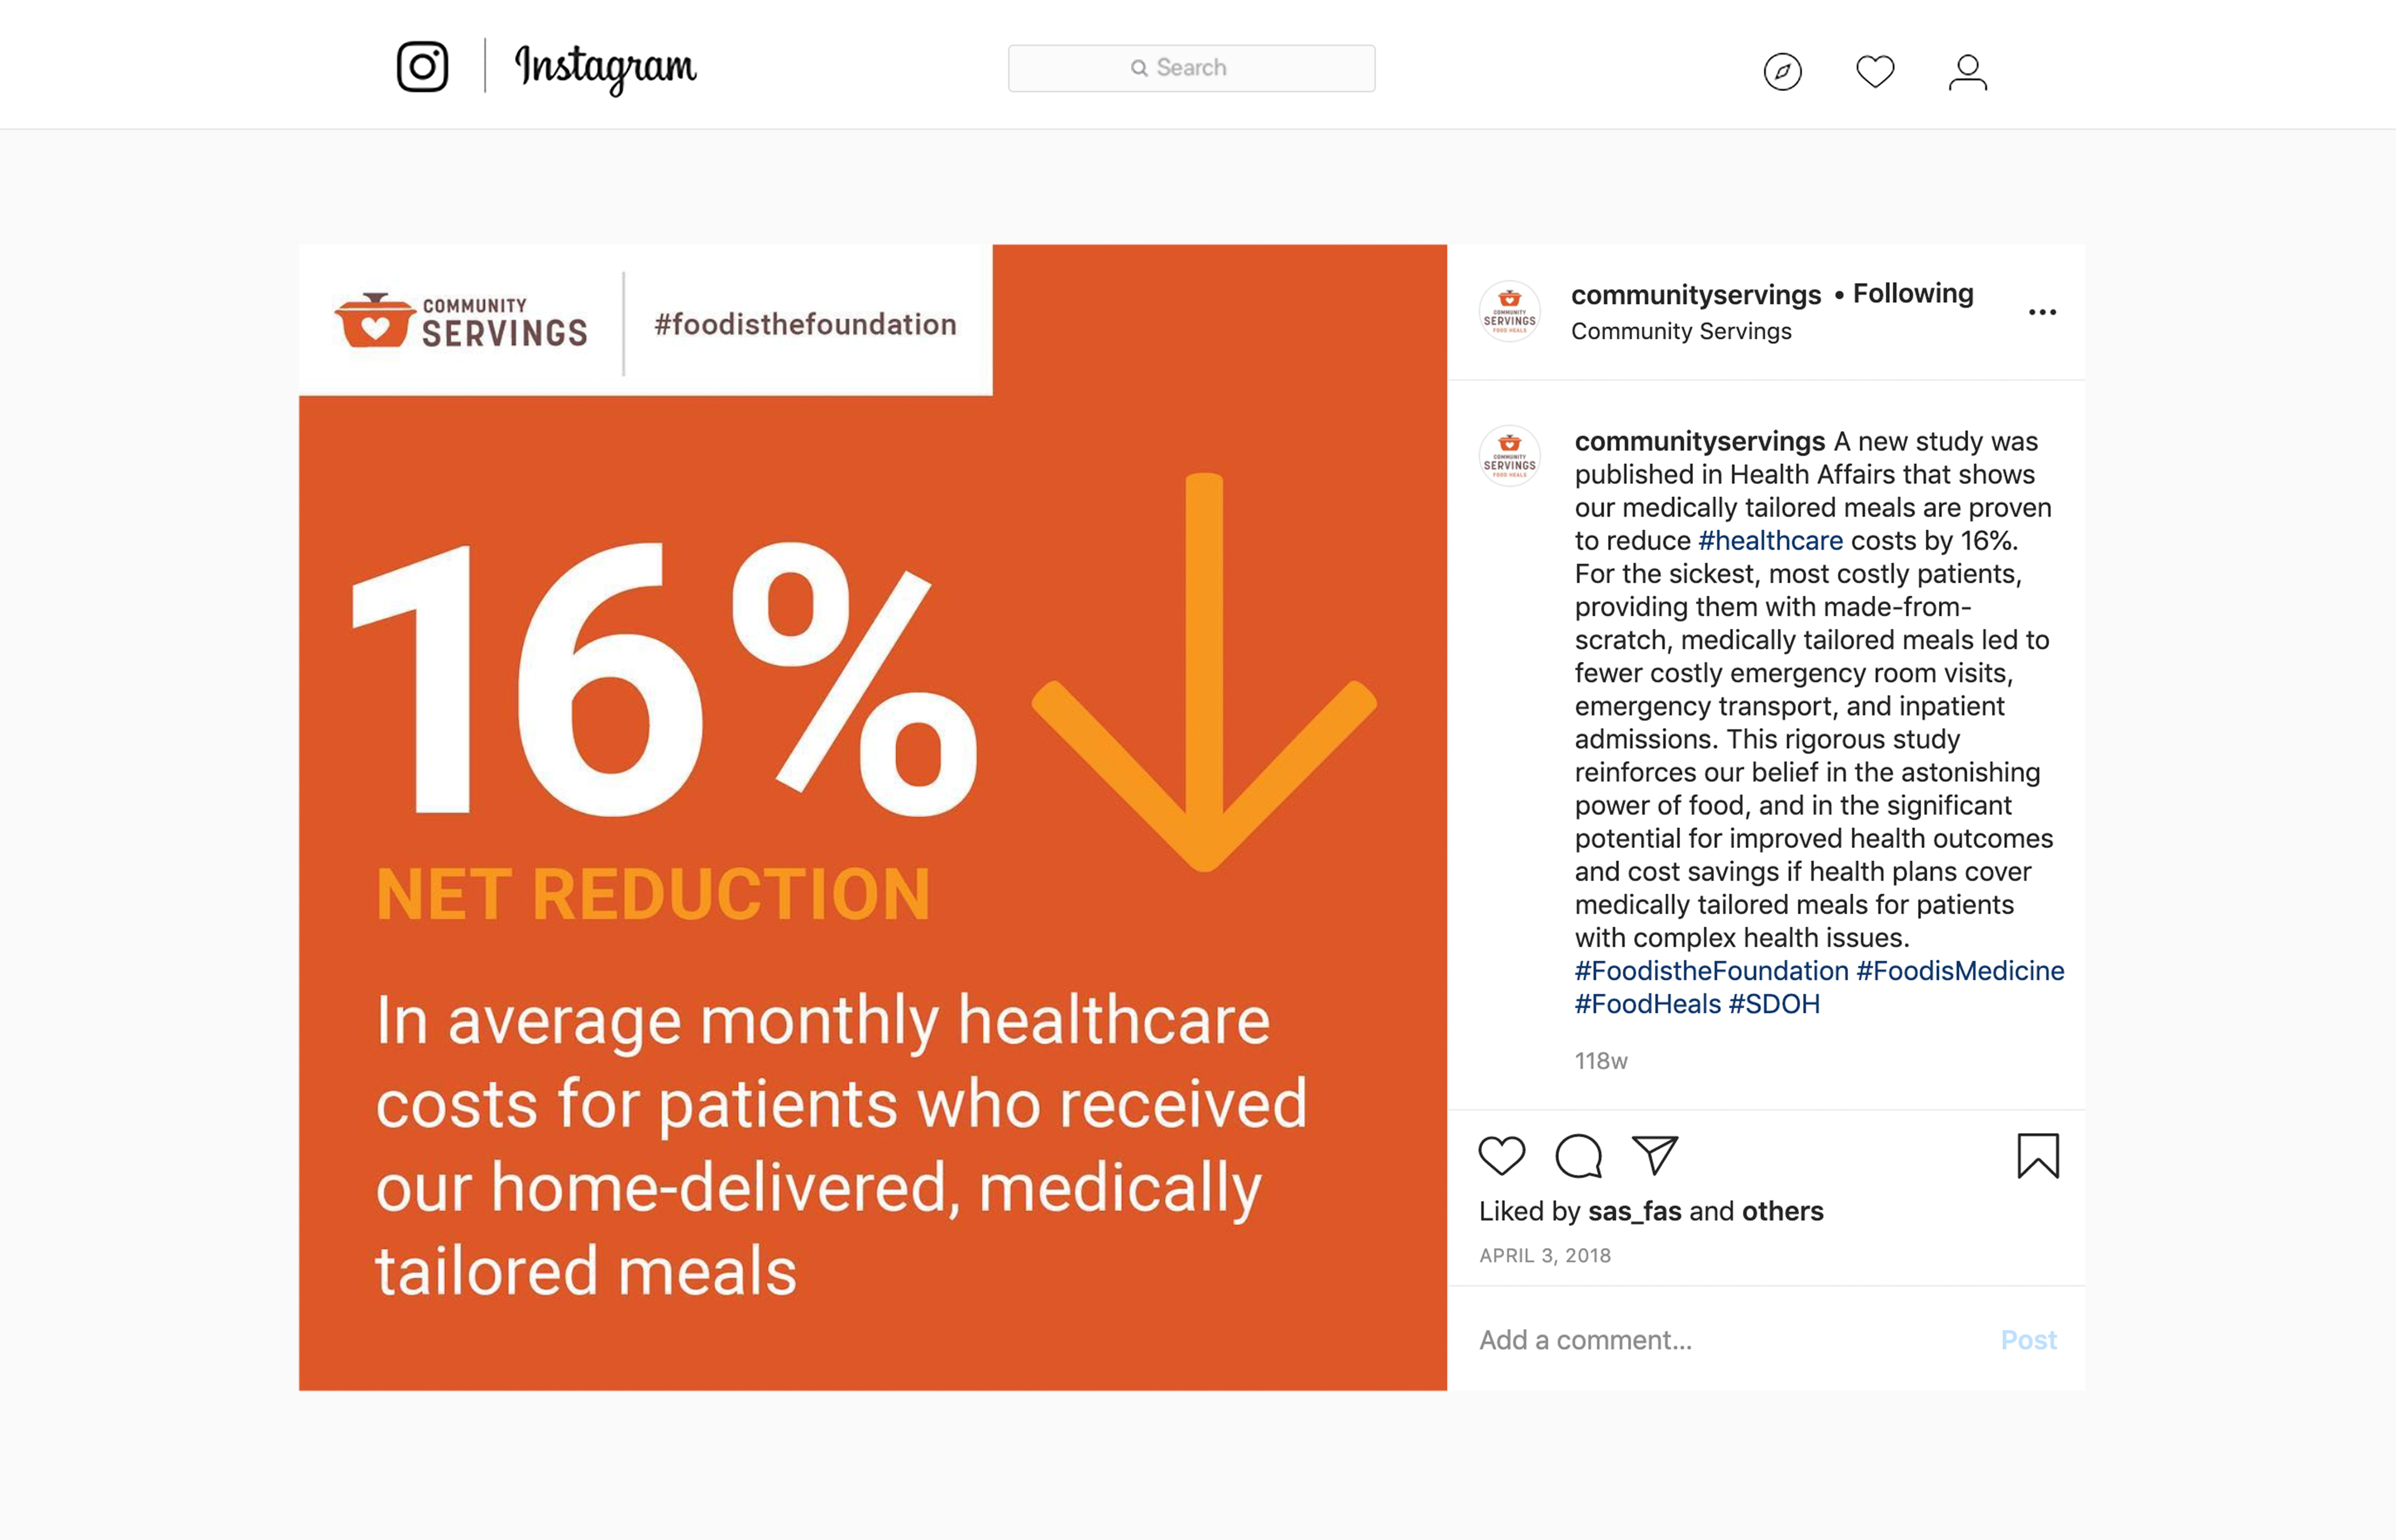Open the three-dots more options menu
The width and height of the screenshot is (2396, 1540).
click(x=2042, y=312)
